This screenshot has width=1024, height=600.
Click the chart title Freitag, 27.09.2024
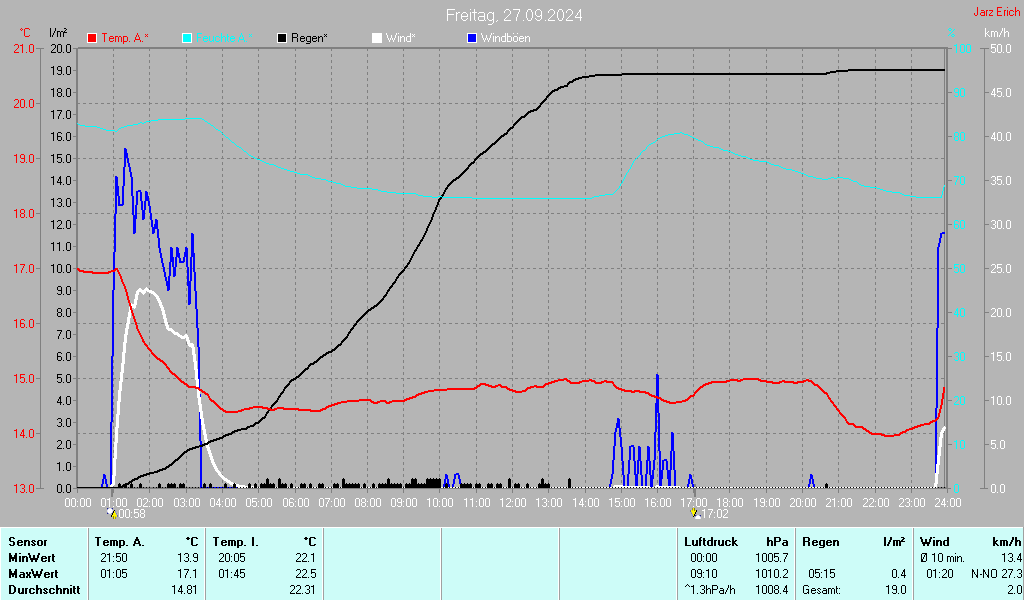[x=514, y=15]
